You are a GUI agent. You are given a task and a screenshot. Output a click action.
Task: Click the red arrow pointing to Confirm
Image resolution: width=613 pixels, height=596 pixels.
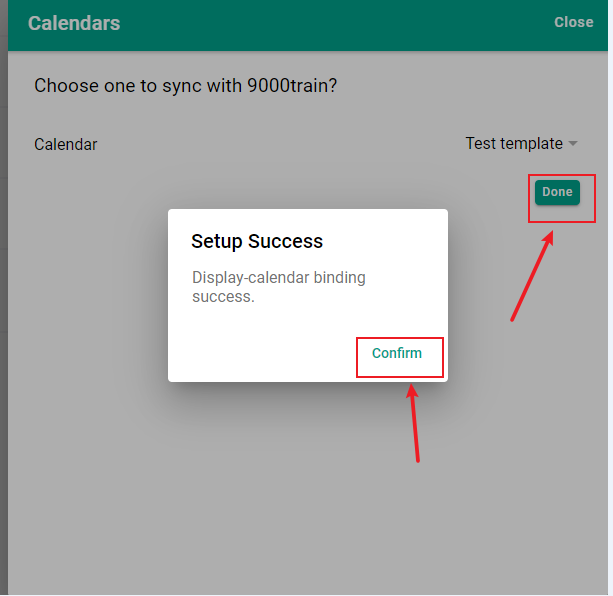(x=414, y=423)
